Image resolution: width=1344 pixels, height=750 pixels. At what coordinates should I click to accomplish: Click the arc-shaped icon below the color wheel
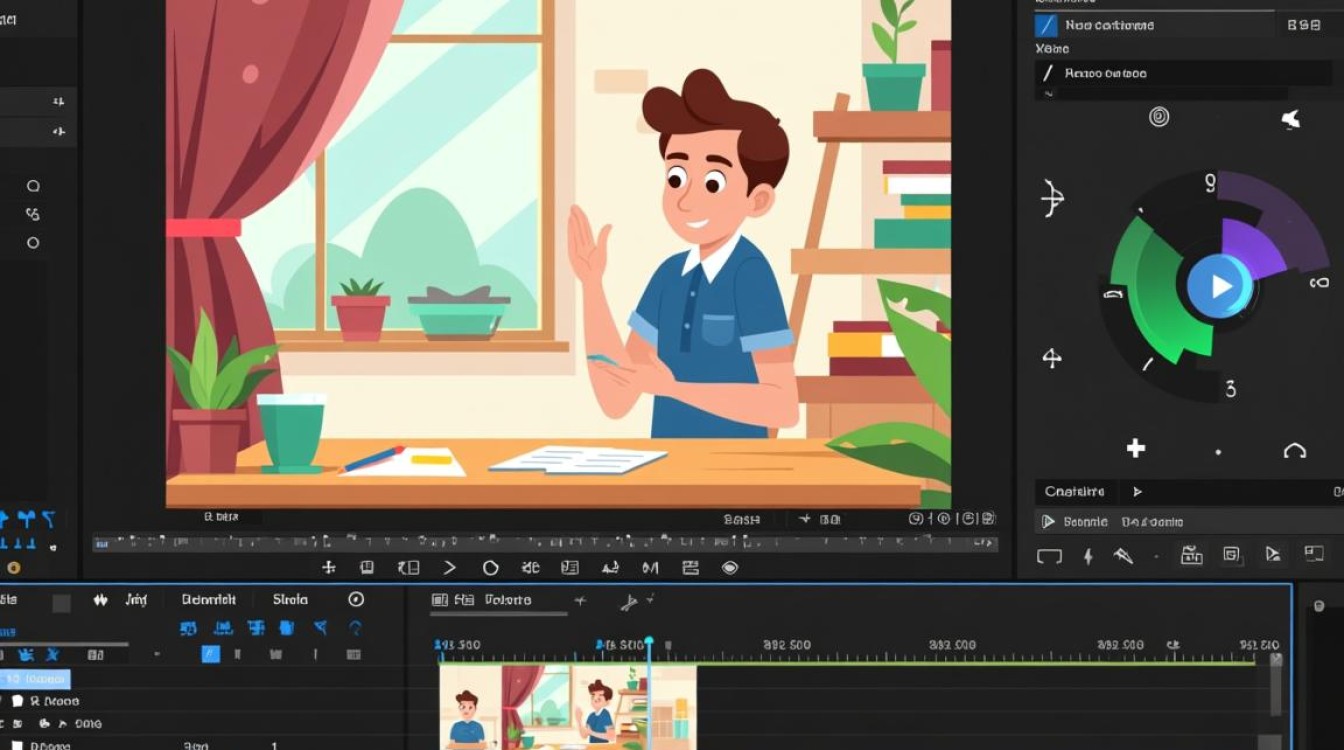pyautogui.click(x=1294, y=451)
